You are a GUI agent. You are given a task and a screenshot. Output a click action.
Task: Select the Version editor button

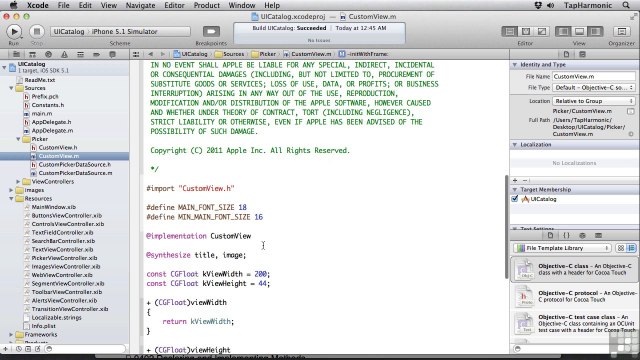coord(542,31)
